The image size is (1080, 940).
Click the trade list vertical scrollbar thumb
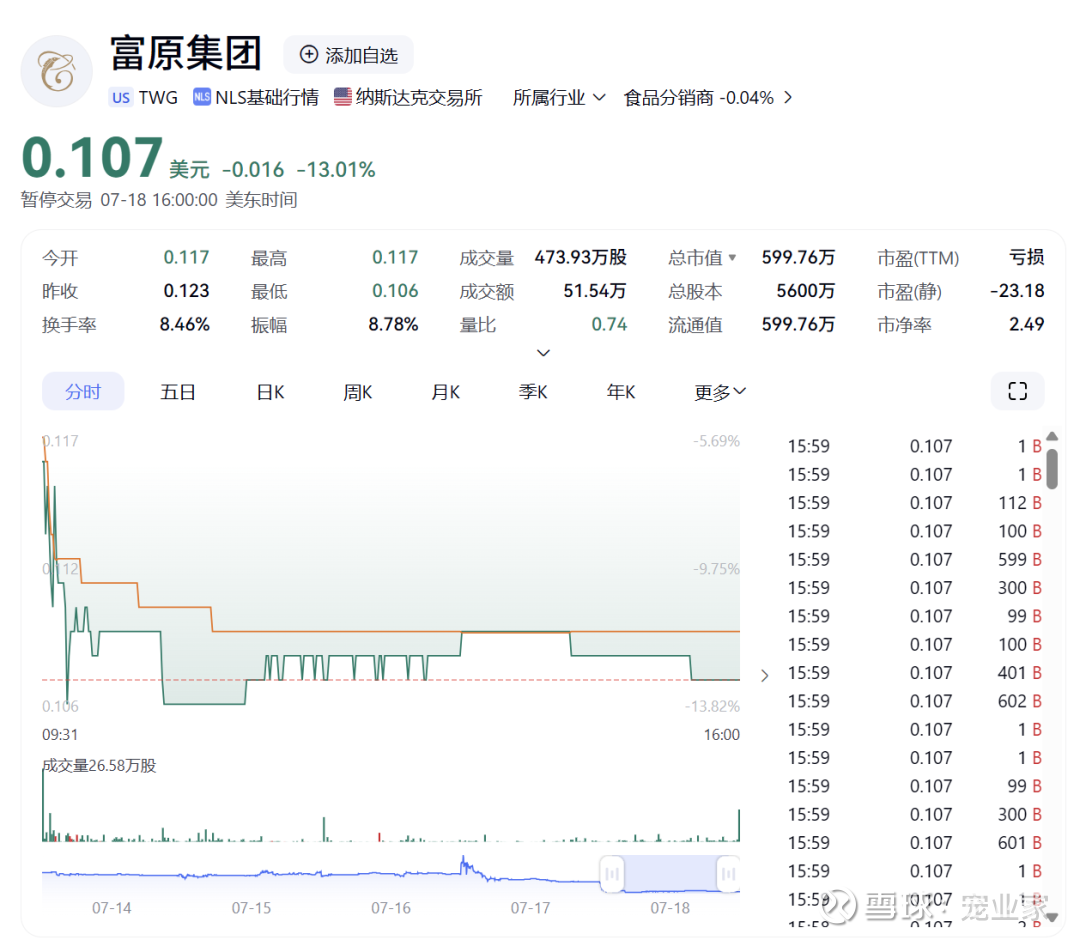coord(1052,468)
